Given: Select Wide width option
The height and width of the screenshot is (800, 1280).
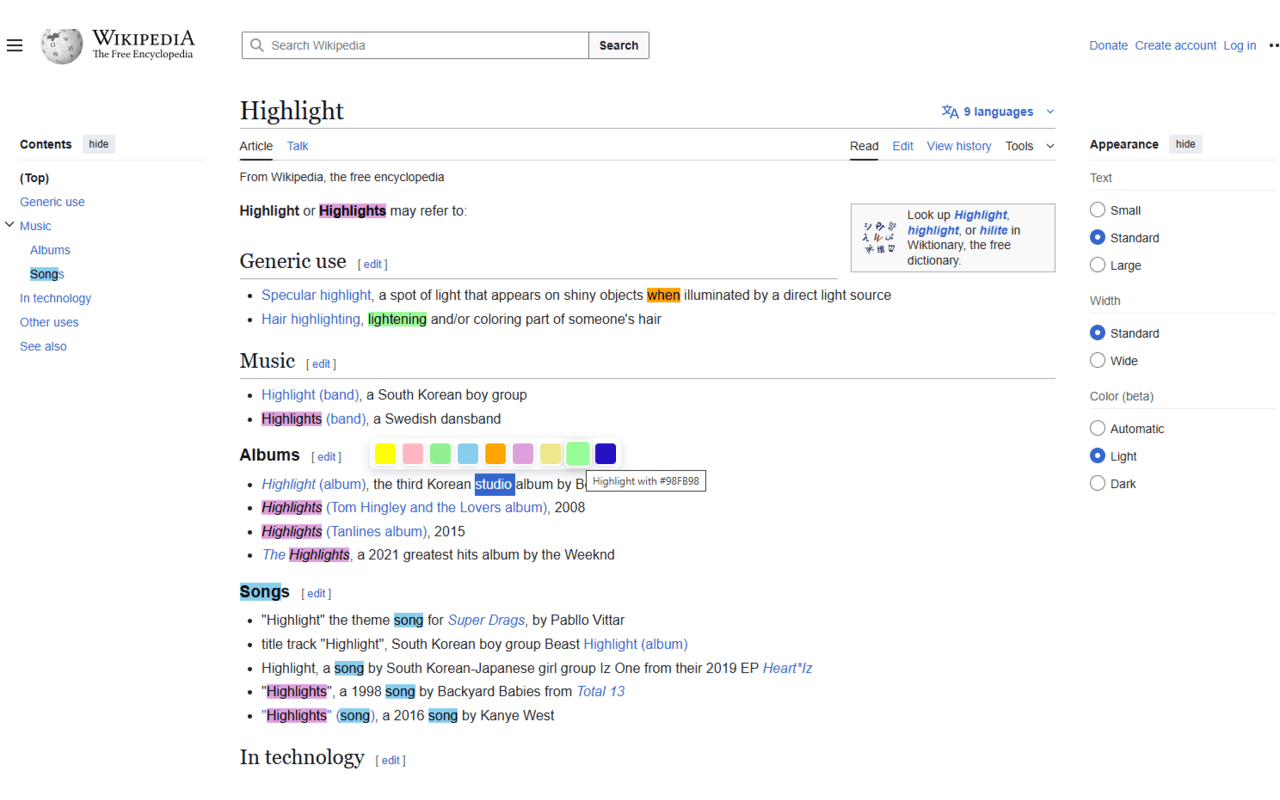Looking at the screenshot, I should (x=1097, y=360).
